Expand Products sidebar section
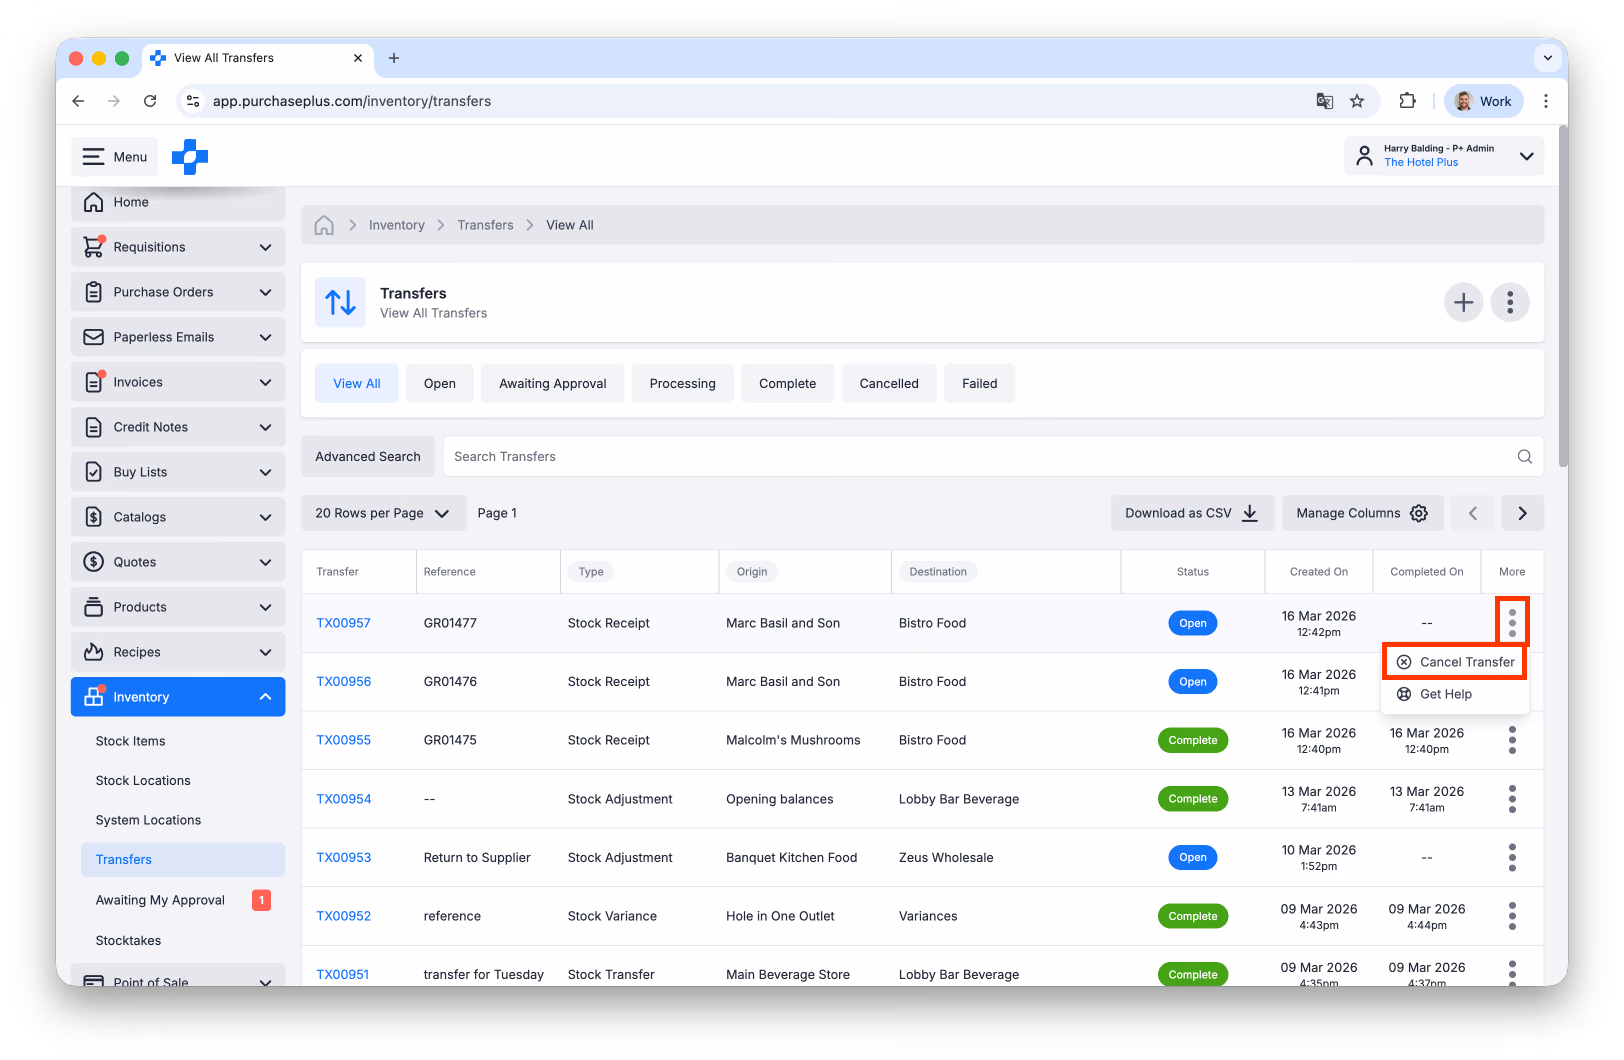1624x1060 pixels. point(178,607)
